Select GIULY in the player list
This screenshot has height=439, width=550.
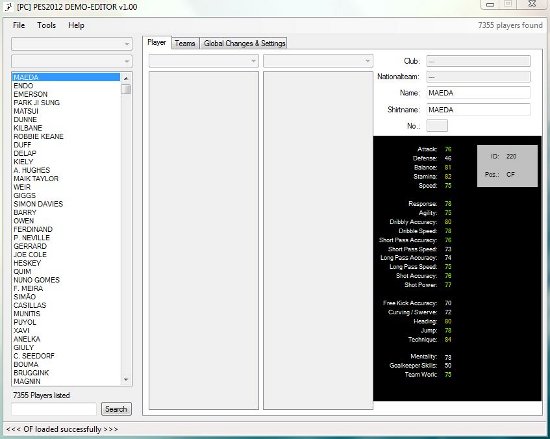66,347
